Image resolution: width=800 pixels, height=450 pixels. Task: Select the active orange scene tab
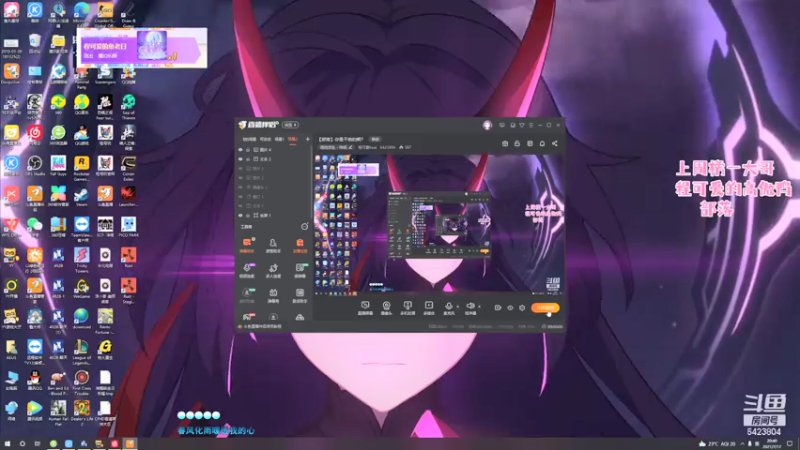[292, 139]
